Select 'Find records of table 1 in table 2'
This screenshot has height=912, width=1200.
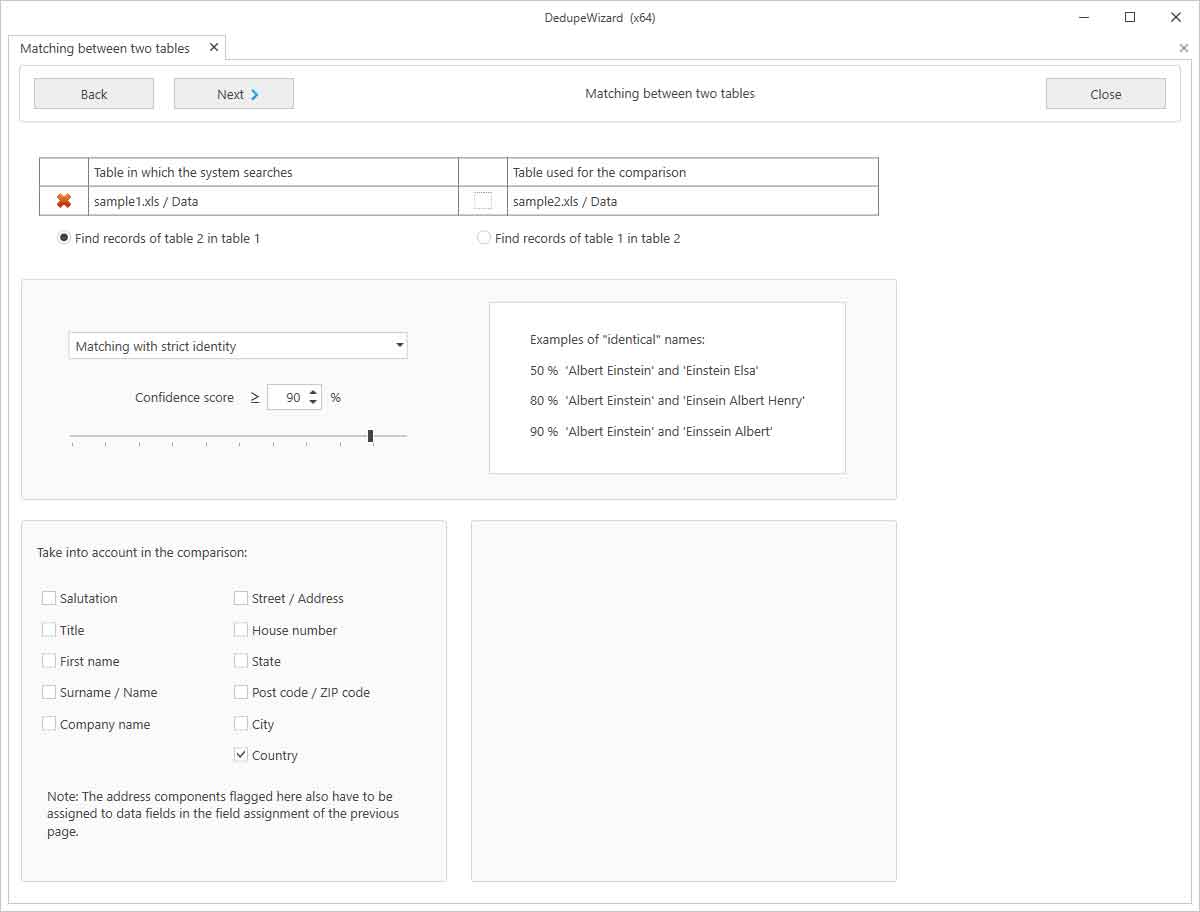point(484,237)
